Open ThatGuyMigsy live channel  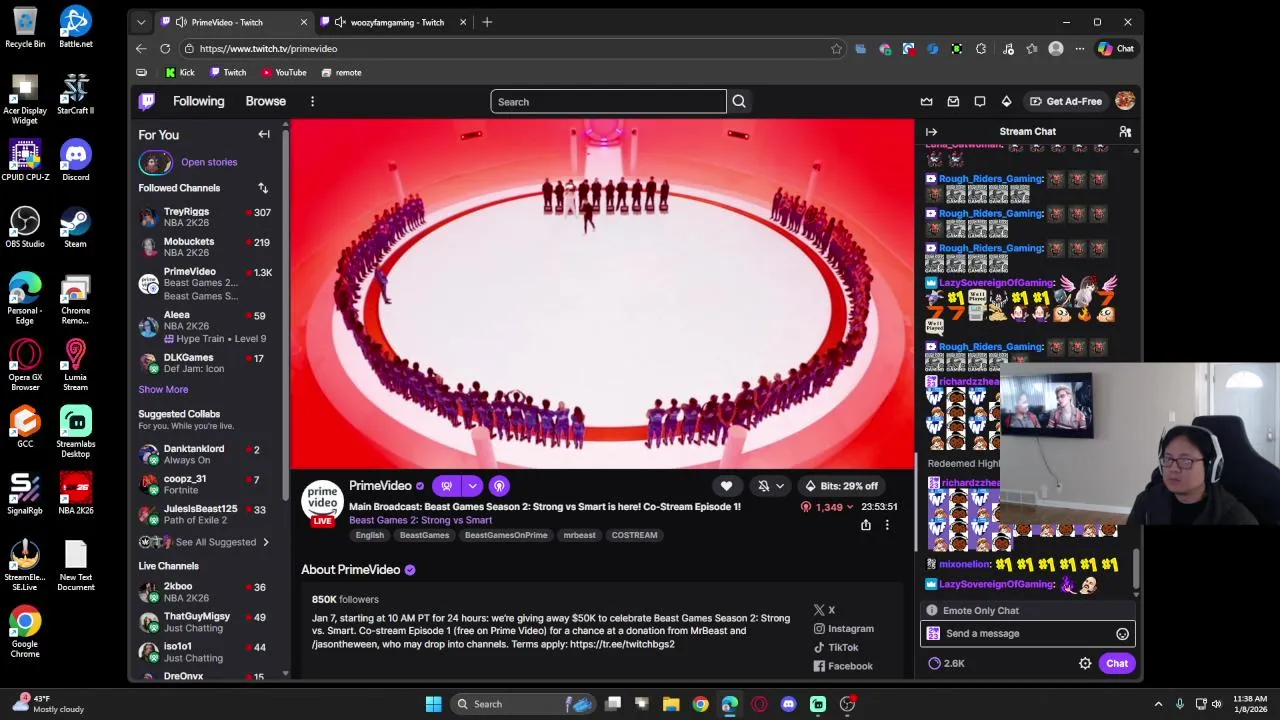(x=208, y=622)
